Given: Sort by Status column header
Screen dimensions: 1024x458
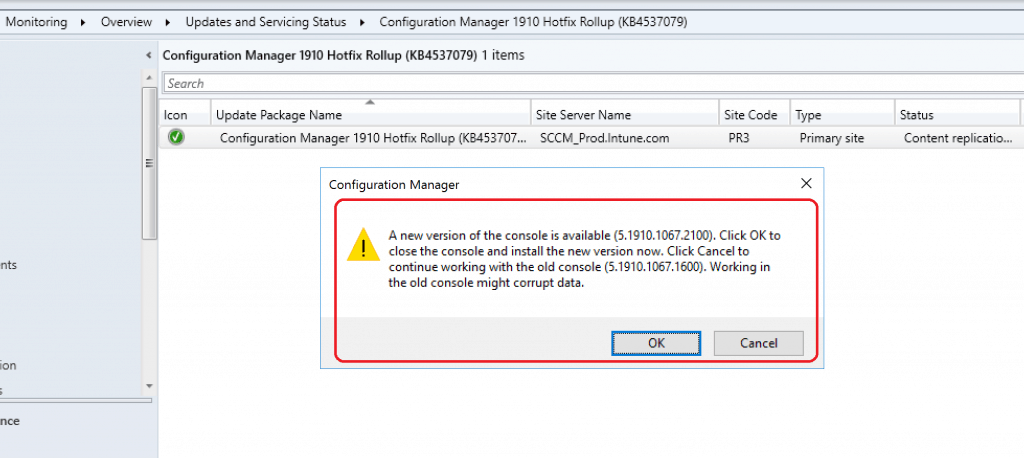Looking at the screenshot, I should pyautogui.click(x=957, y=115).
